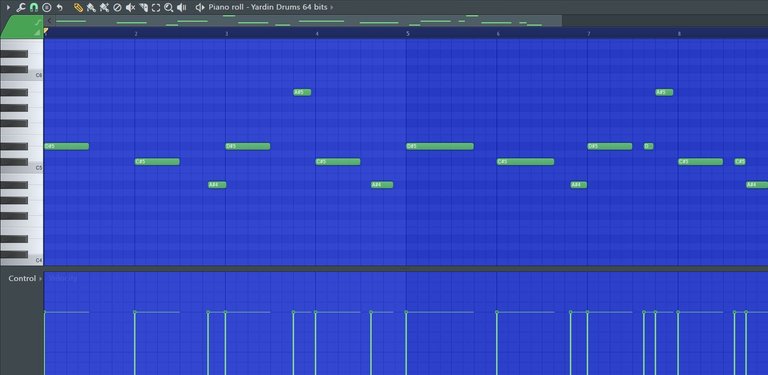Viewport: 768px width, 375px height.
Task: Open the target channel selector speaker
Action: [200, 7]
